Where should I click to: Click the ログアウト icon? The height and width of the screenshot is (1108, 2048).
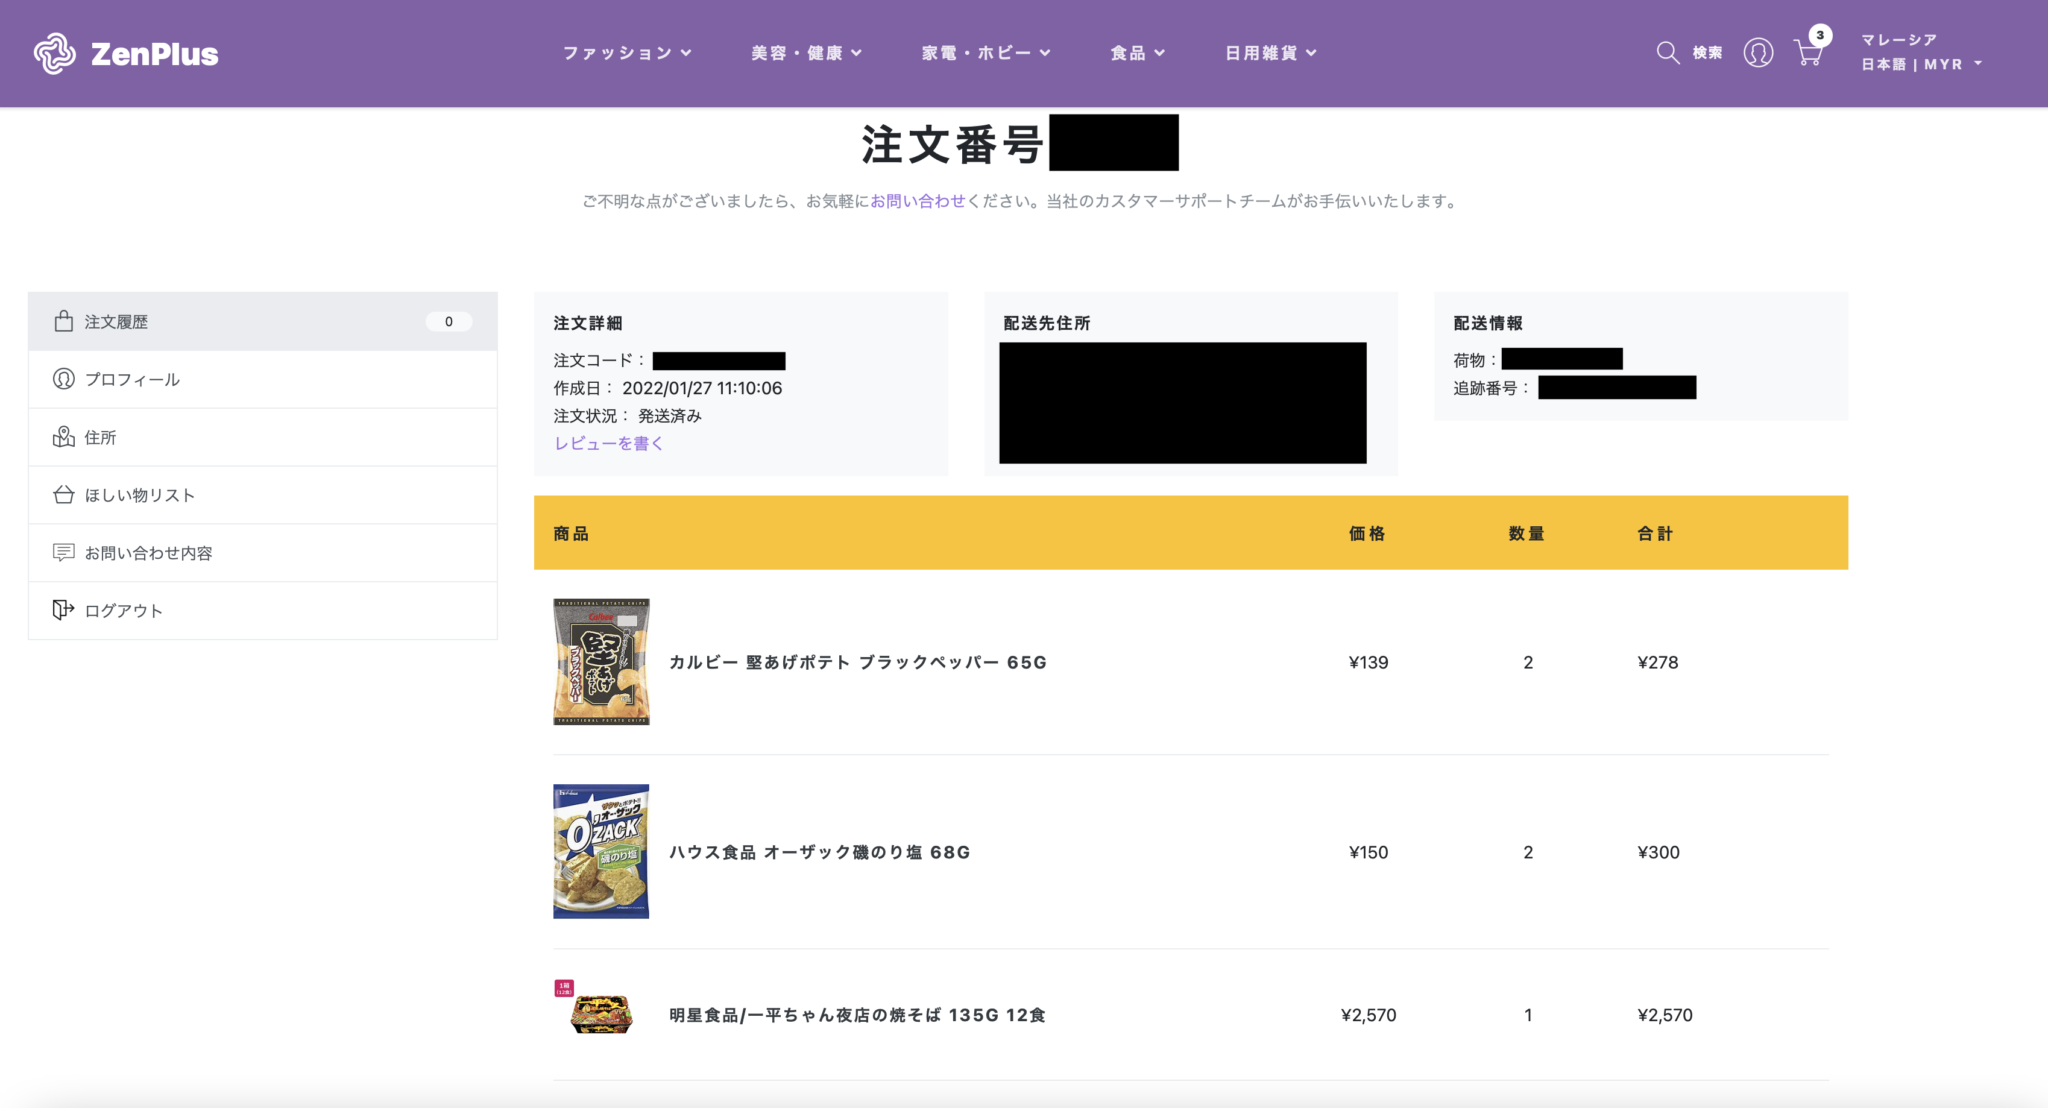62,609
